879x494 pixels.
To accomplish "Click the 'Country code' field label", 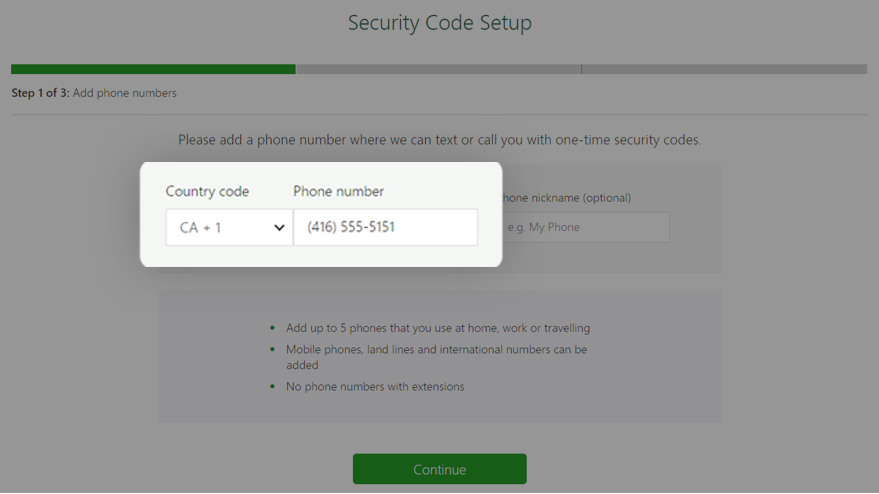I will (x=207, y=191).
